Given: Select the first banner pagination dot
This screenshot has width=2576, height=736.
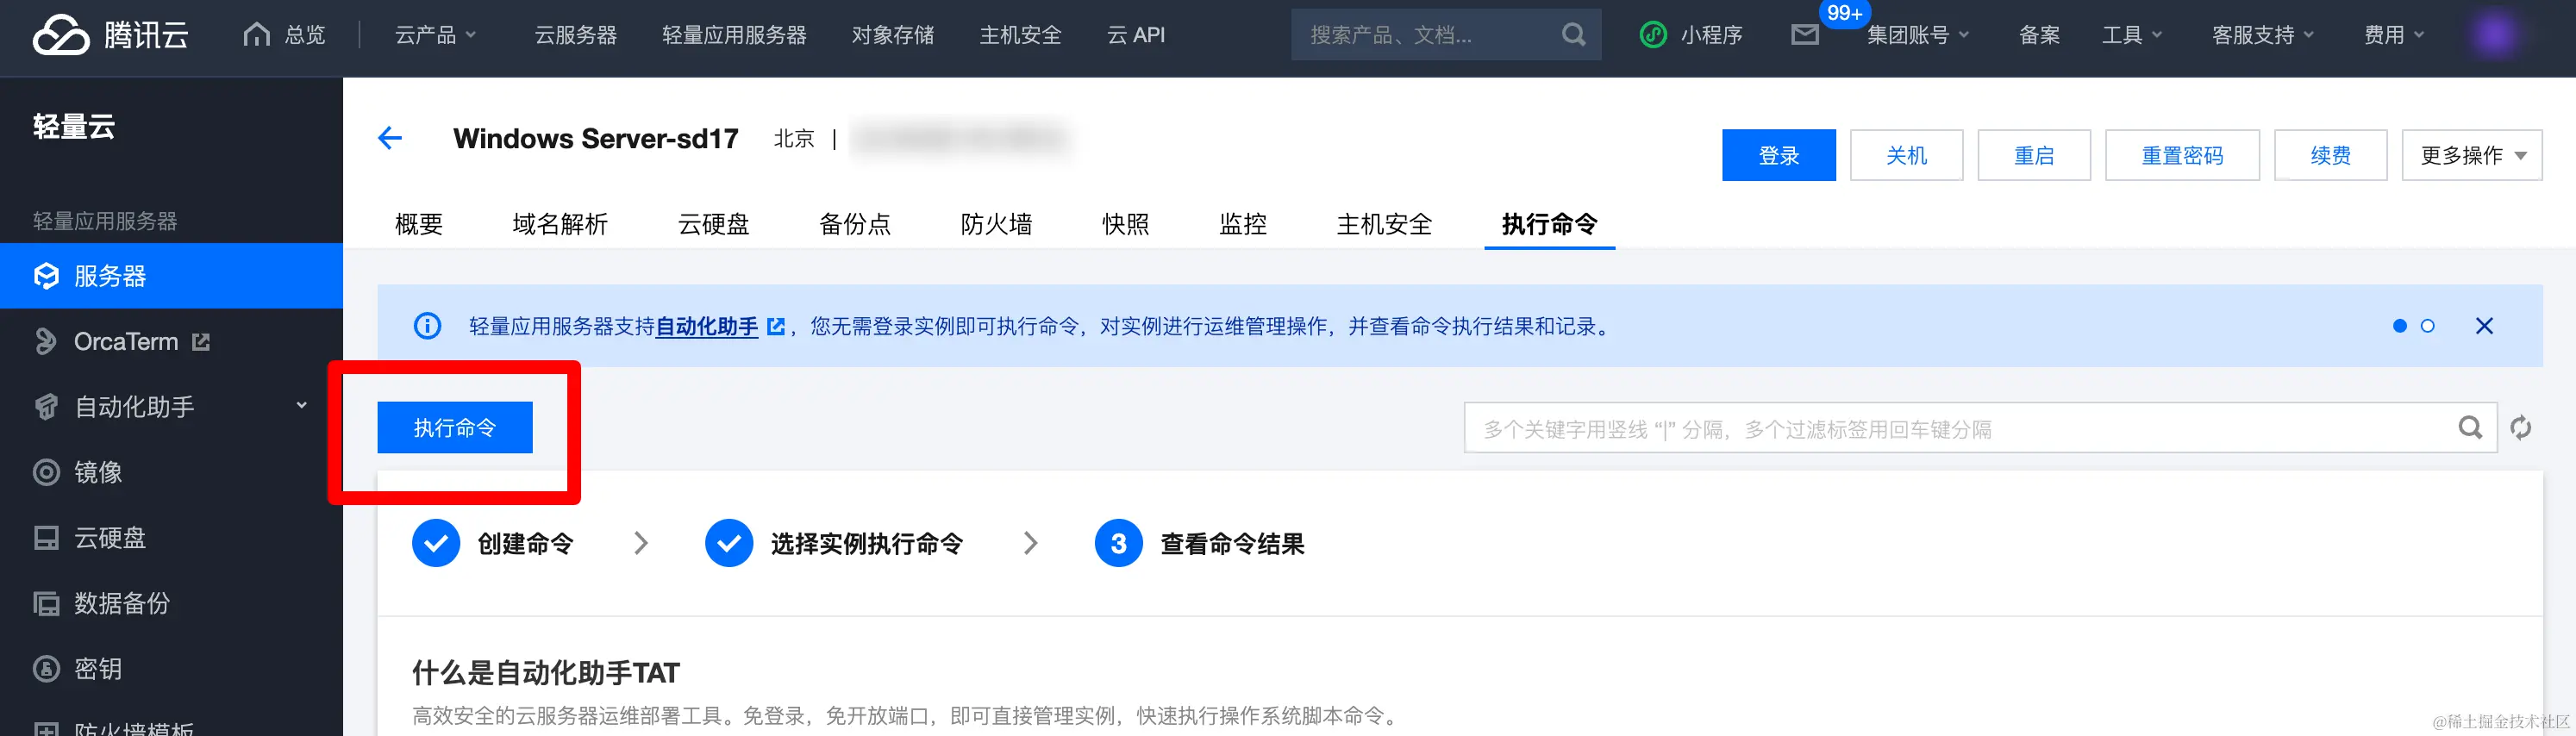Looking at the screenshot, I should 2399,326.
